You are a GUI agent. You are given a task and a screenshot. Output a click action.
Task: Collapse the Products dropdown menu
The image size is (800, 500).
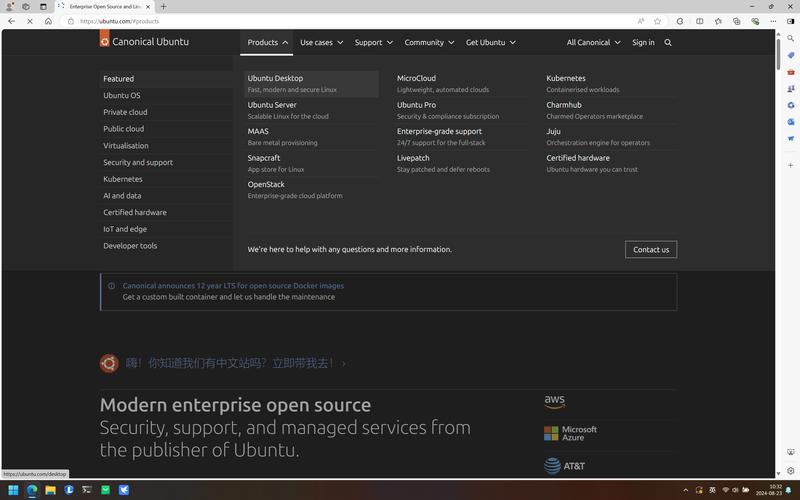(x=268, y=42)
